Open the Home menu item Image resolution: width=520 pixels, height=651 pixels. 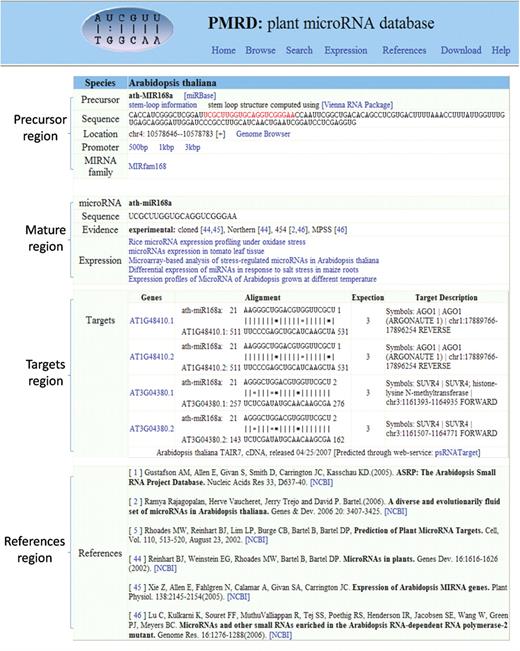click(223, 50)
